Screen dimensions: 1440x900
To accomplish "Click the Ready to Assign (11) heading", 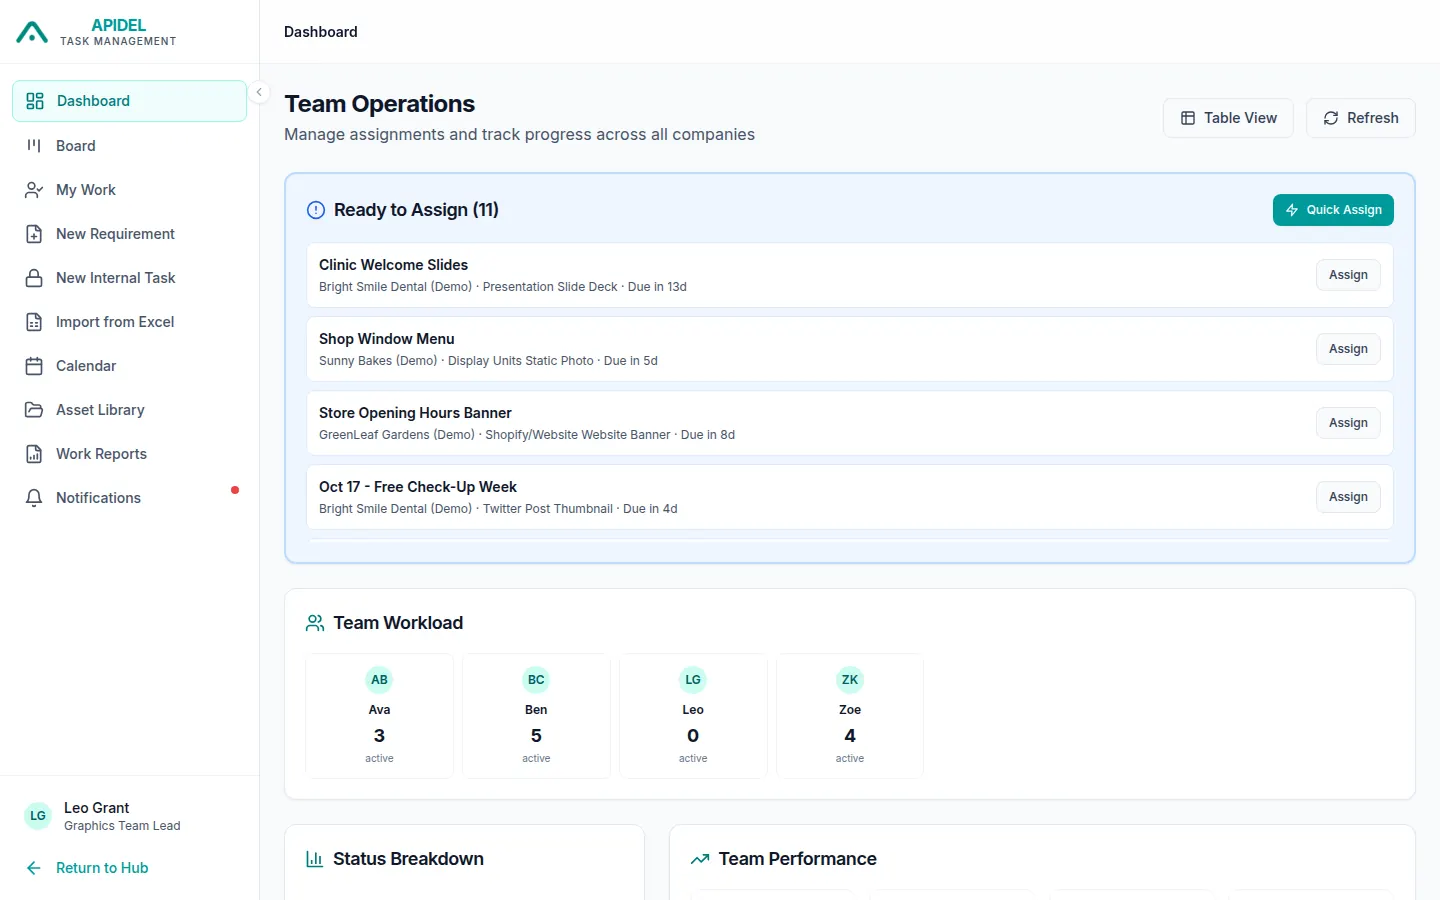I will click(x=416, y=210).
